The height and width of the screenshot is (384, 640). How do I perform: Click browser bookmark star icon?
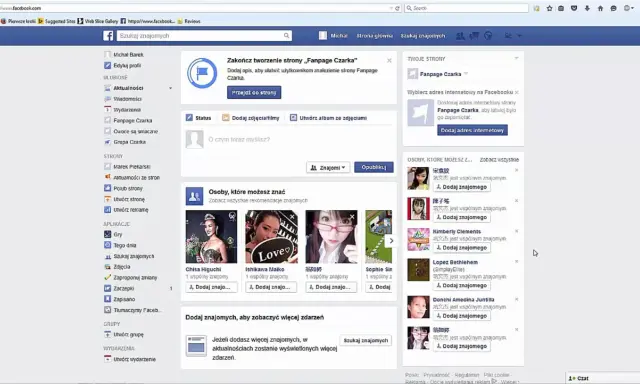(549, 8)
